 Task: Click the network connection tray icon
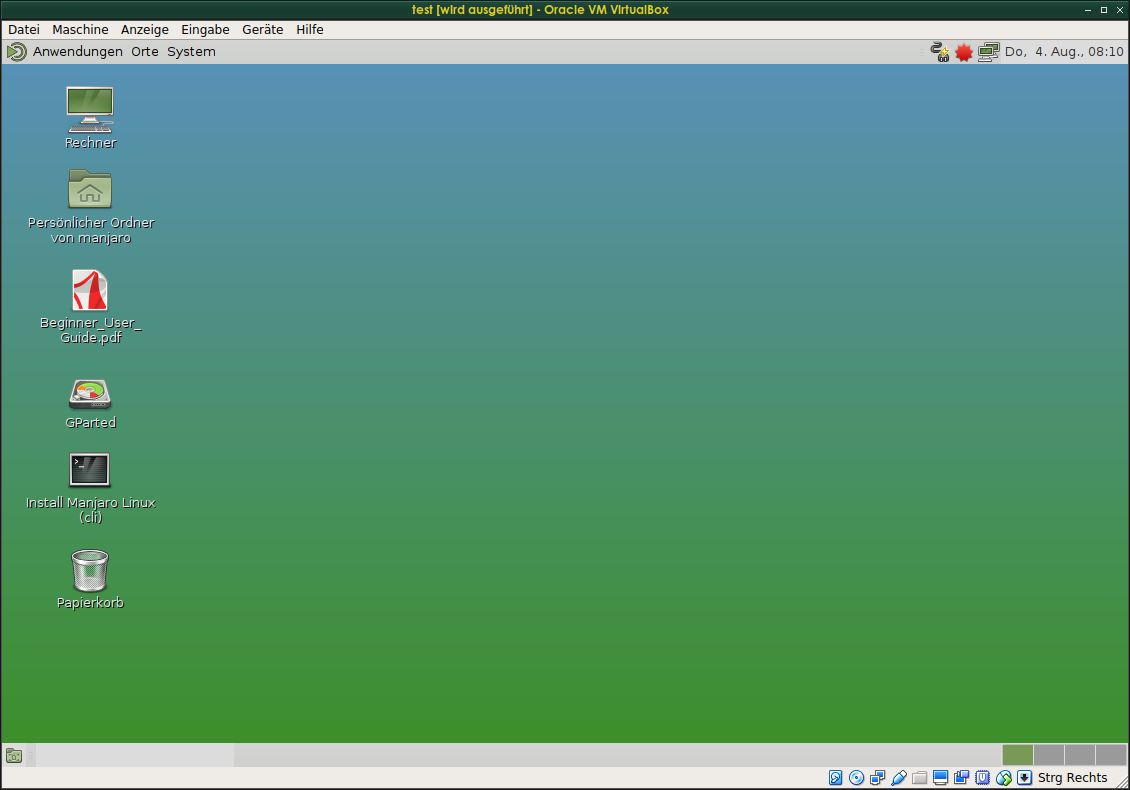[x=988, y=52]
